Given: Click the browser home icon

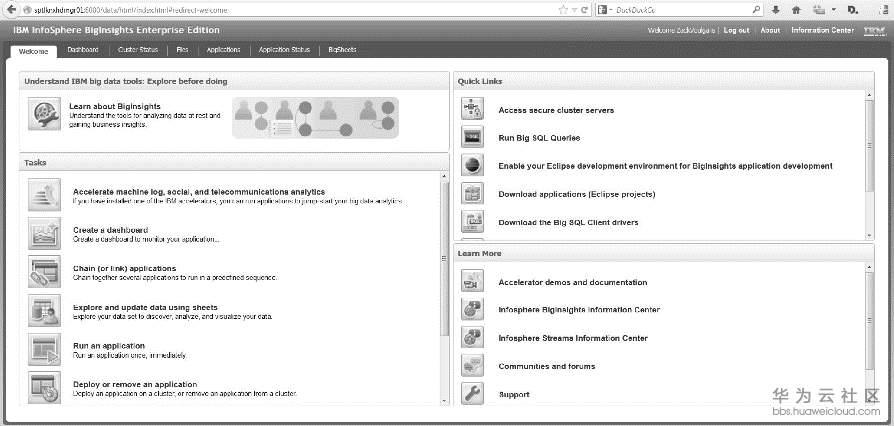Looking at the screenshot, I should point(797,10).
